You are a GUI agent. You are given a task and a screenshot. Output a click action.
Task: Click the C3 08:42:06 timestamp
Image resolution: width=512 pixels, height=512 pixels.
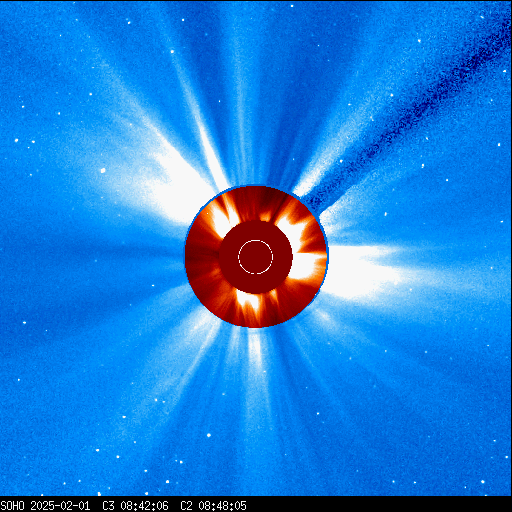point(135,506)
